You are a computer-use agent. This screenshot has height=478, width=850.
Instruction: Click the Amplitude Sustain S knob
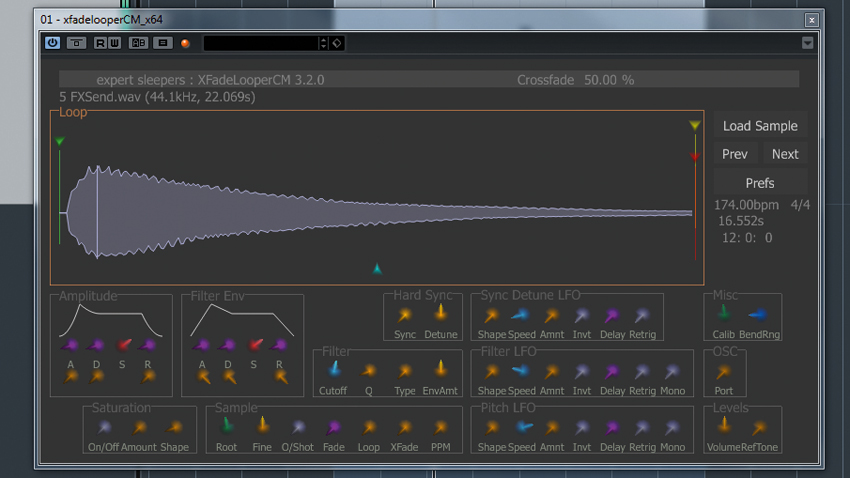click(124, 344)
